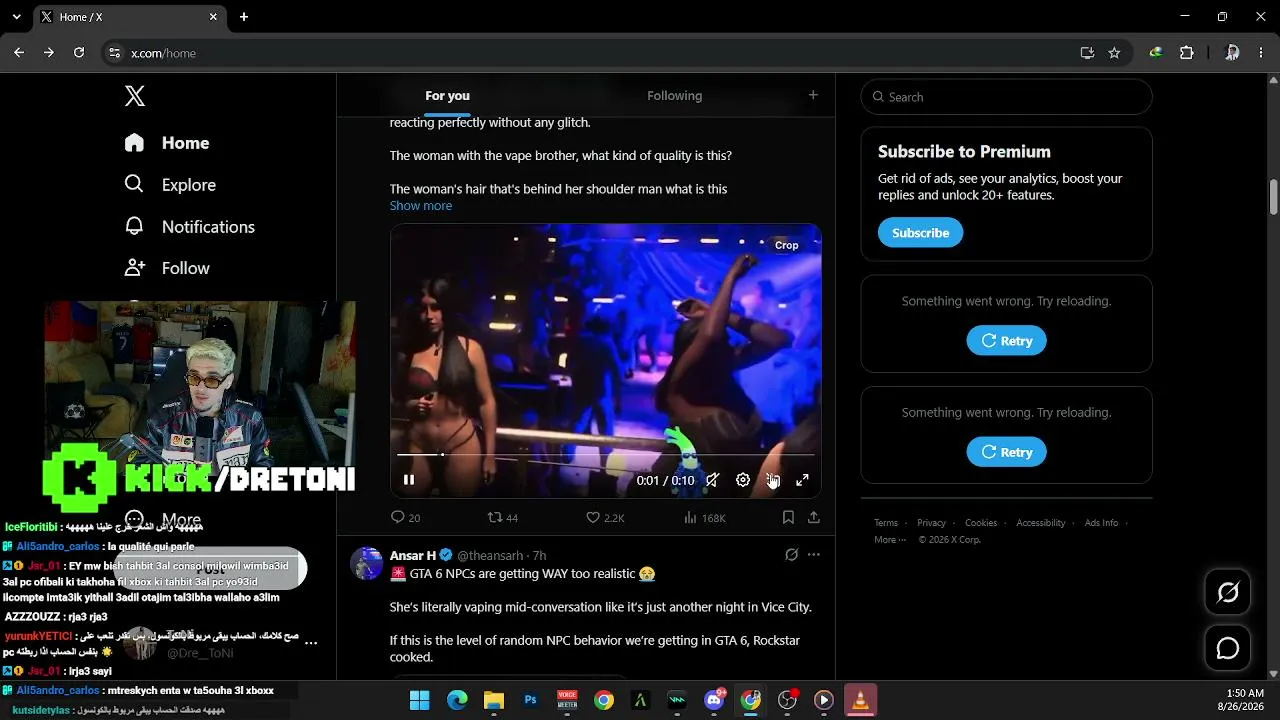Open the Grok floating button
Viewport: 1280px width, 720px height.
pyautogui.click(x=1228, y=593)
